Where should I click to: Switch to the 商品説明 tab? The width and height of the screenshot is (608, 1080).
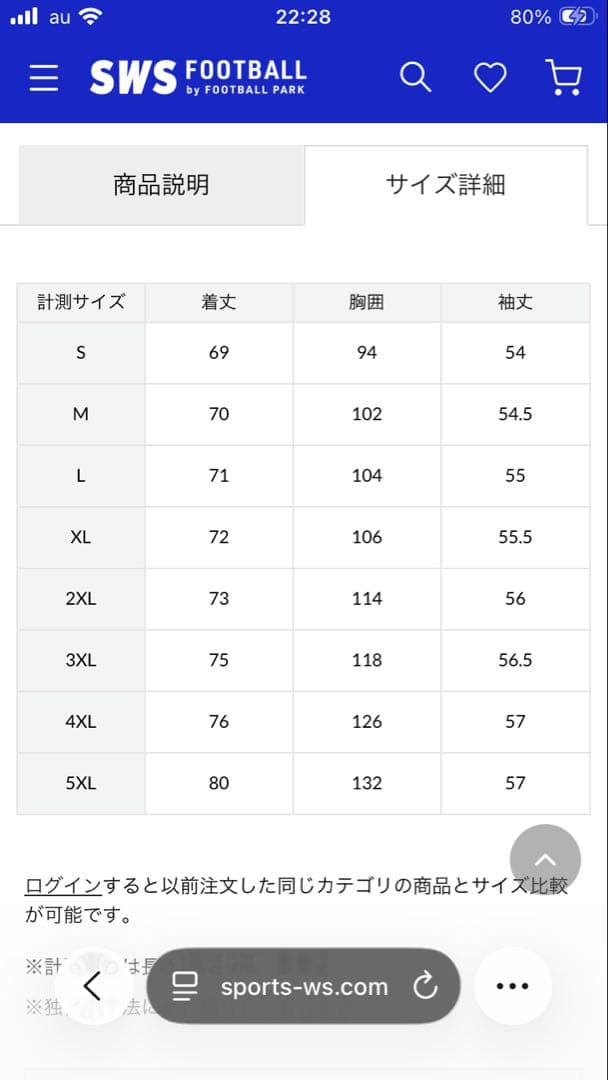coord(160,185)
